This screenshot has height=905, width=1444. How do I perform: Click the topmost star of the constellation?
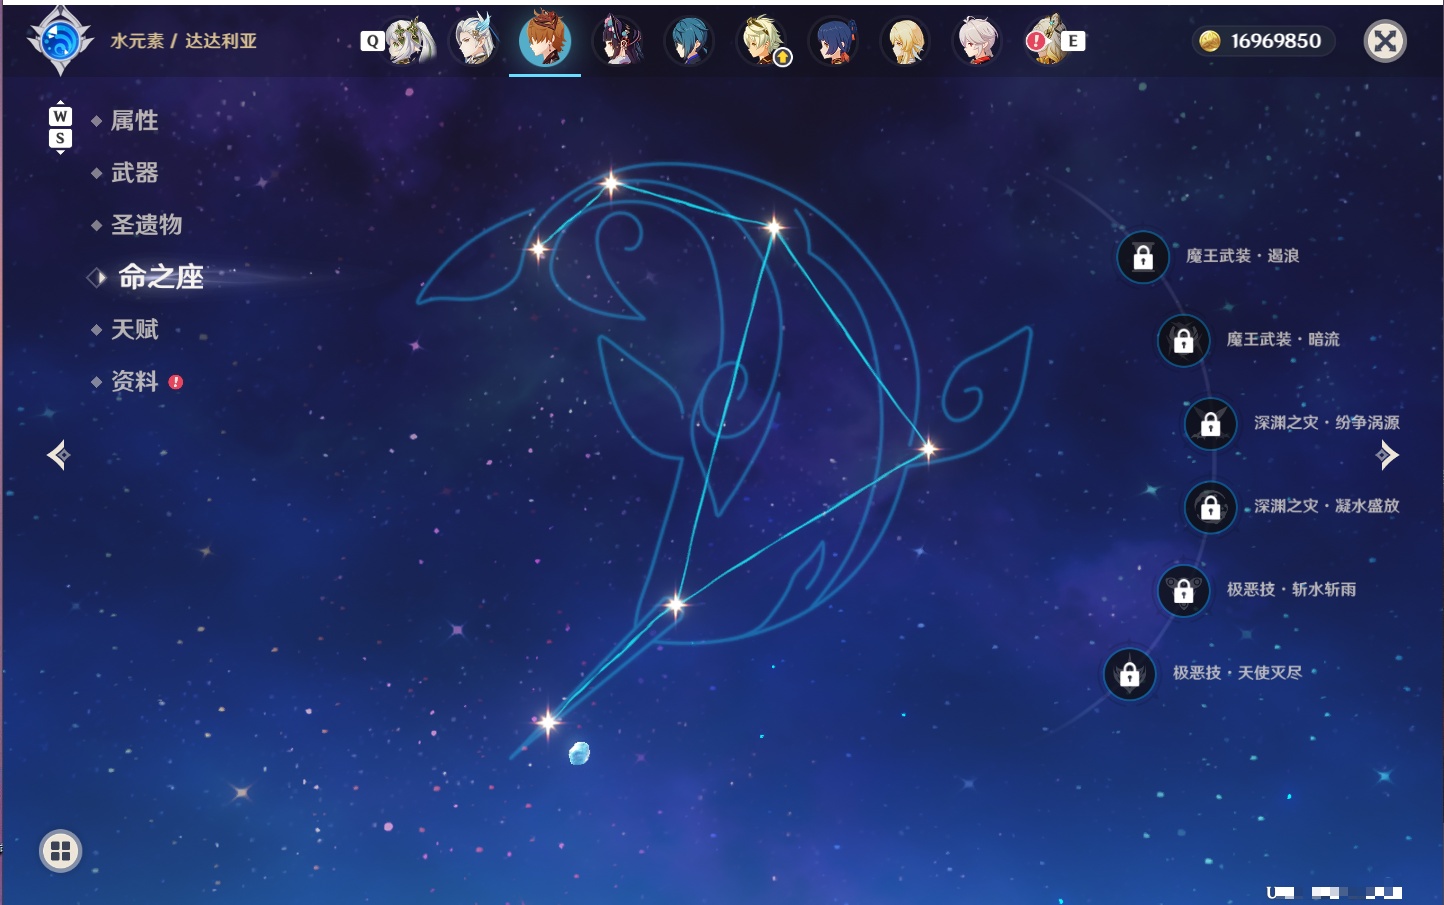[x=611, y=183]
